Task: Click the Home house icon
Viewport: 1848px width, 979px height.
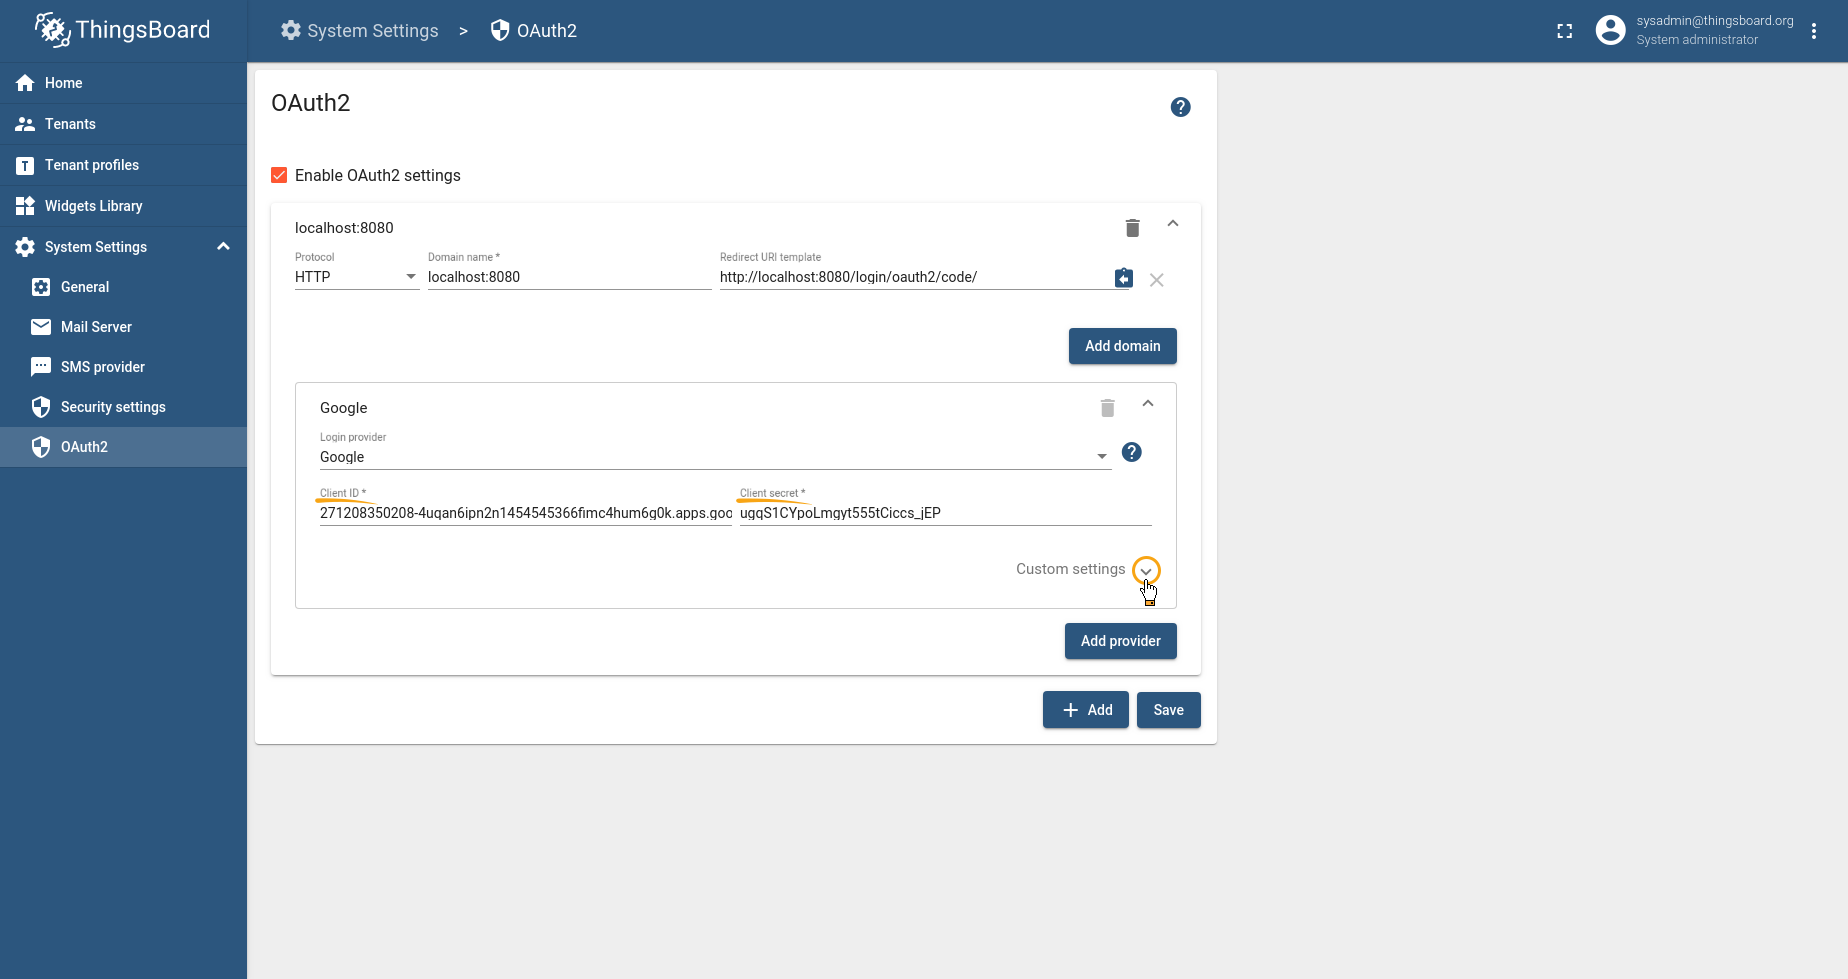Action: click(x=25, y=83)
